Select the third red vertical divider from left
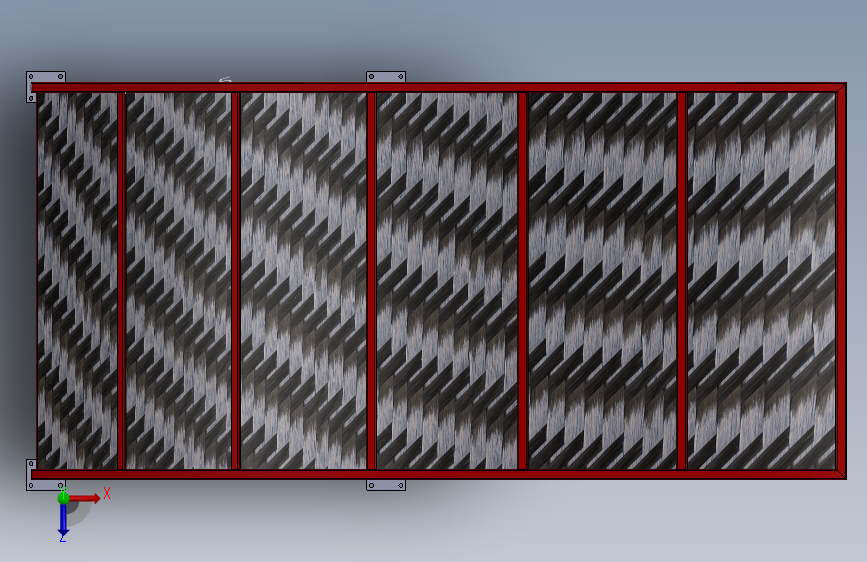Viewport: 867px width, 562px height. (372, 281)
